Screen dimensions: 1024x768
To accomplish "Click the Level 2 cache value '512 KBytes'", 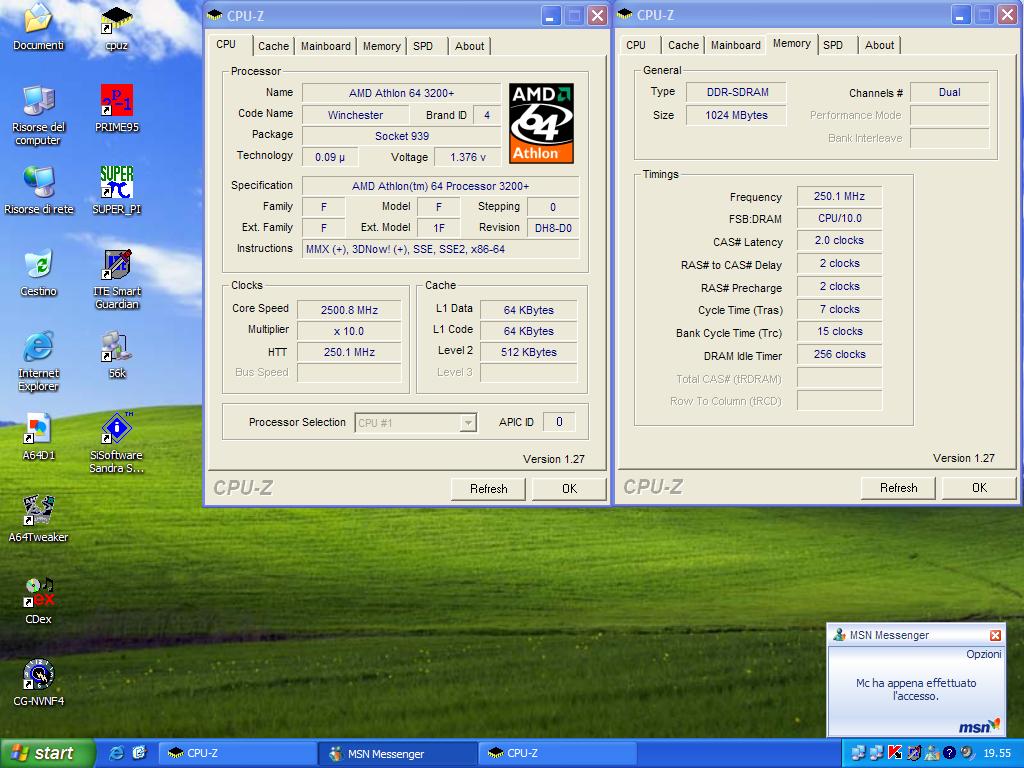I will pos(528,352).
